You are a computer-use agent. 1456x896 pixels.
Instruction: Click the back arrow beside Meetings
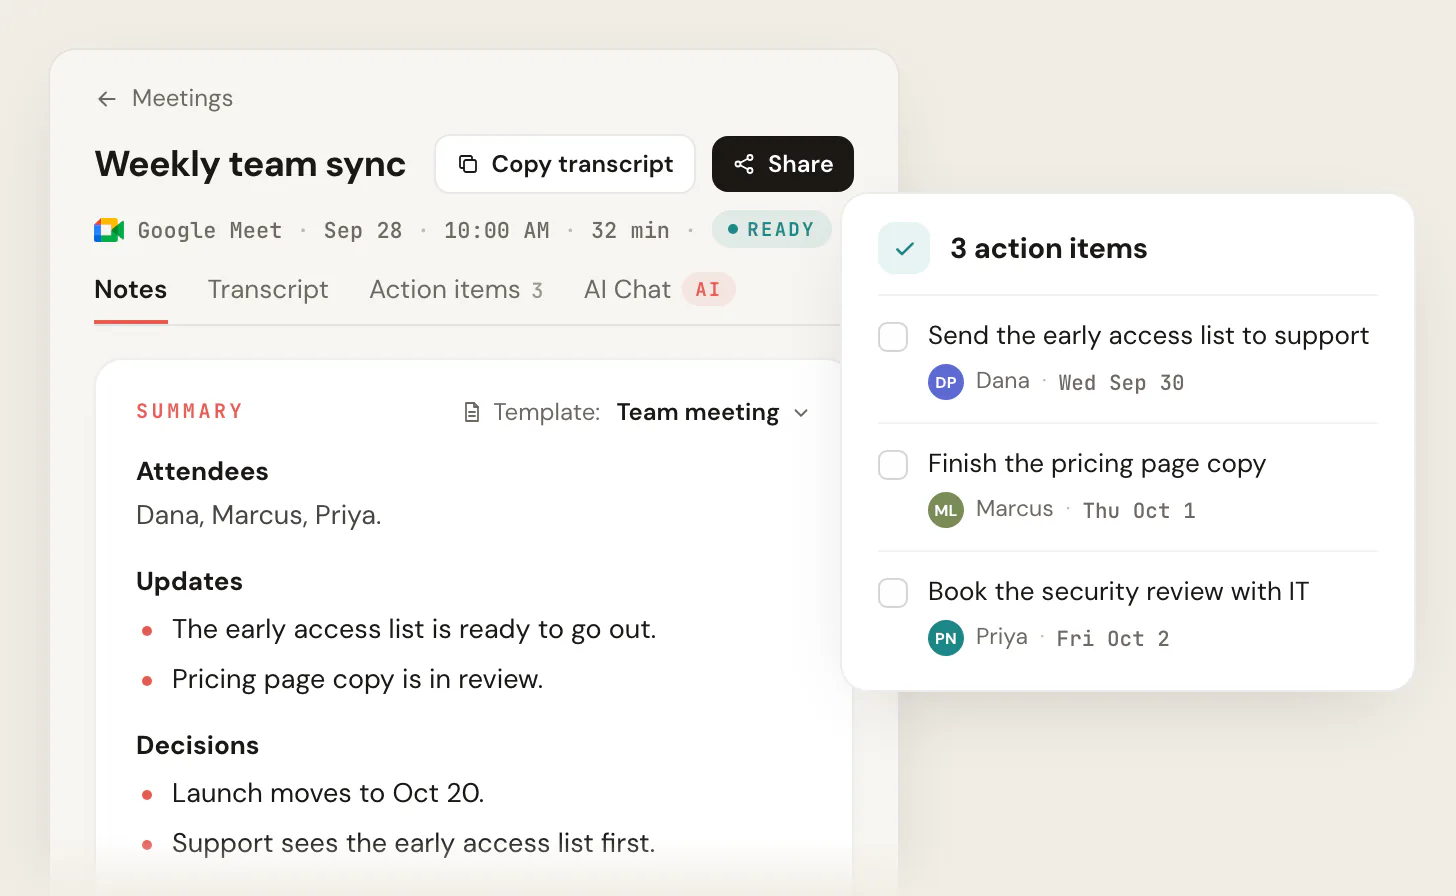coord(107,99)
